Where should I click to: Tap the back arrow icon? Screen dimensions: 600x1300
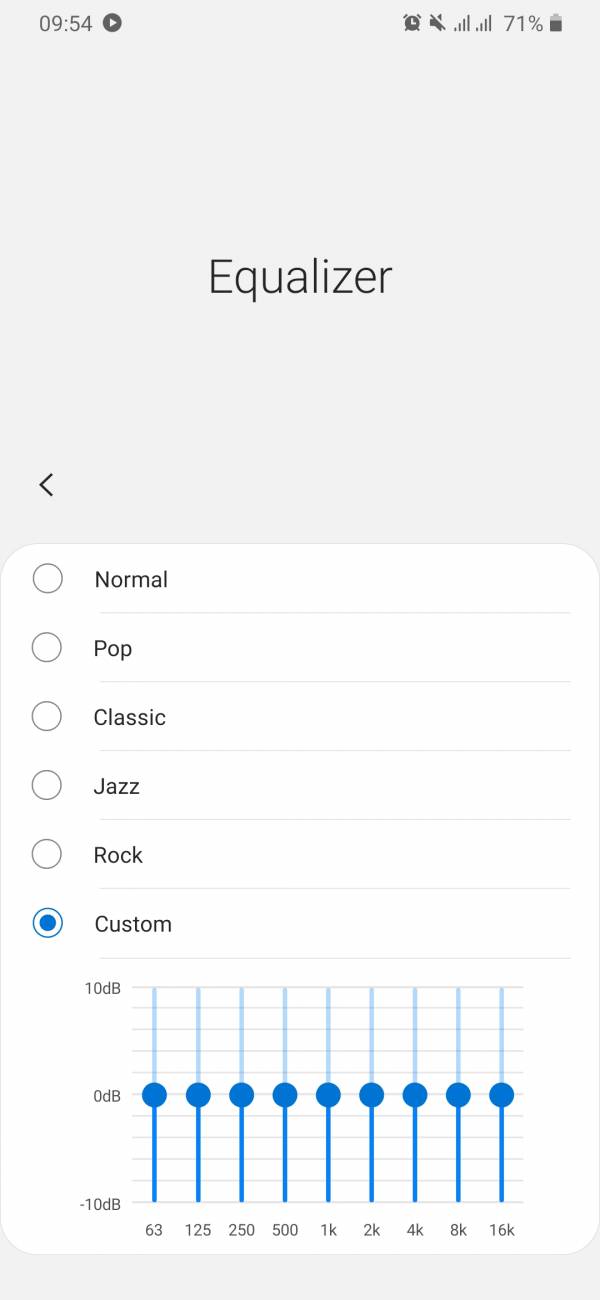coord(46,485)
